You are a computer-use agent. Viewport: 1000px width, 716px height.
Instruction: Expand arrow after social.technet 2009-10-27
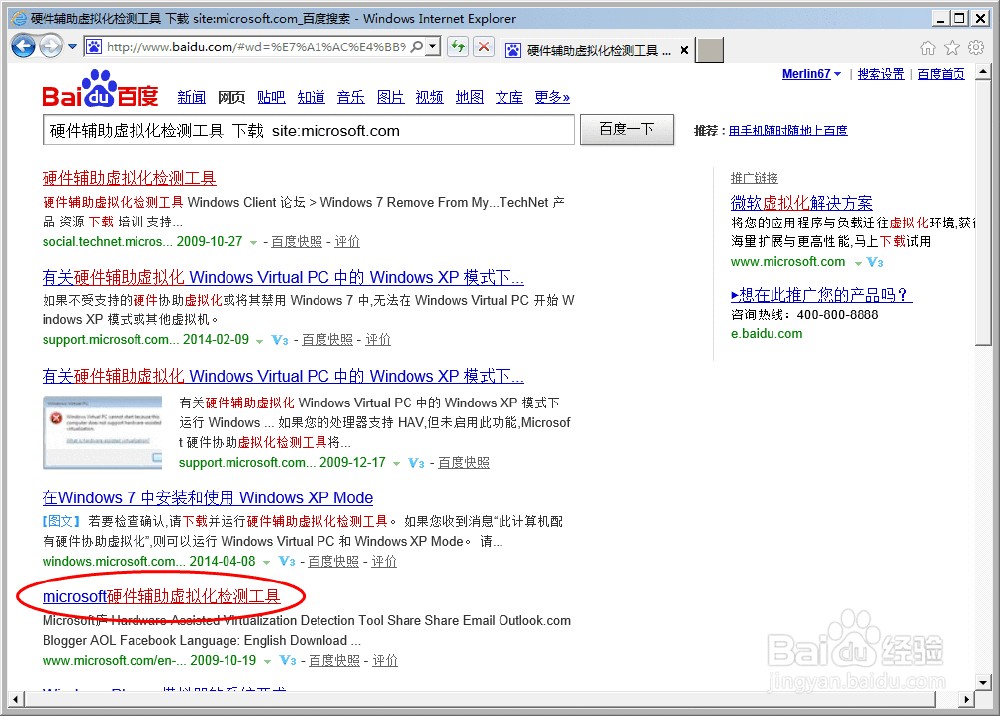pyautogui.click(x=253, y=242)
